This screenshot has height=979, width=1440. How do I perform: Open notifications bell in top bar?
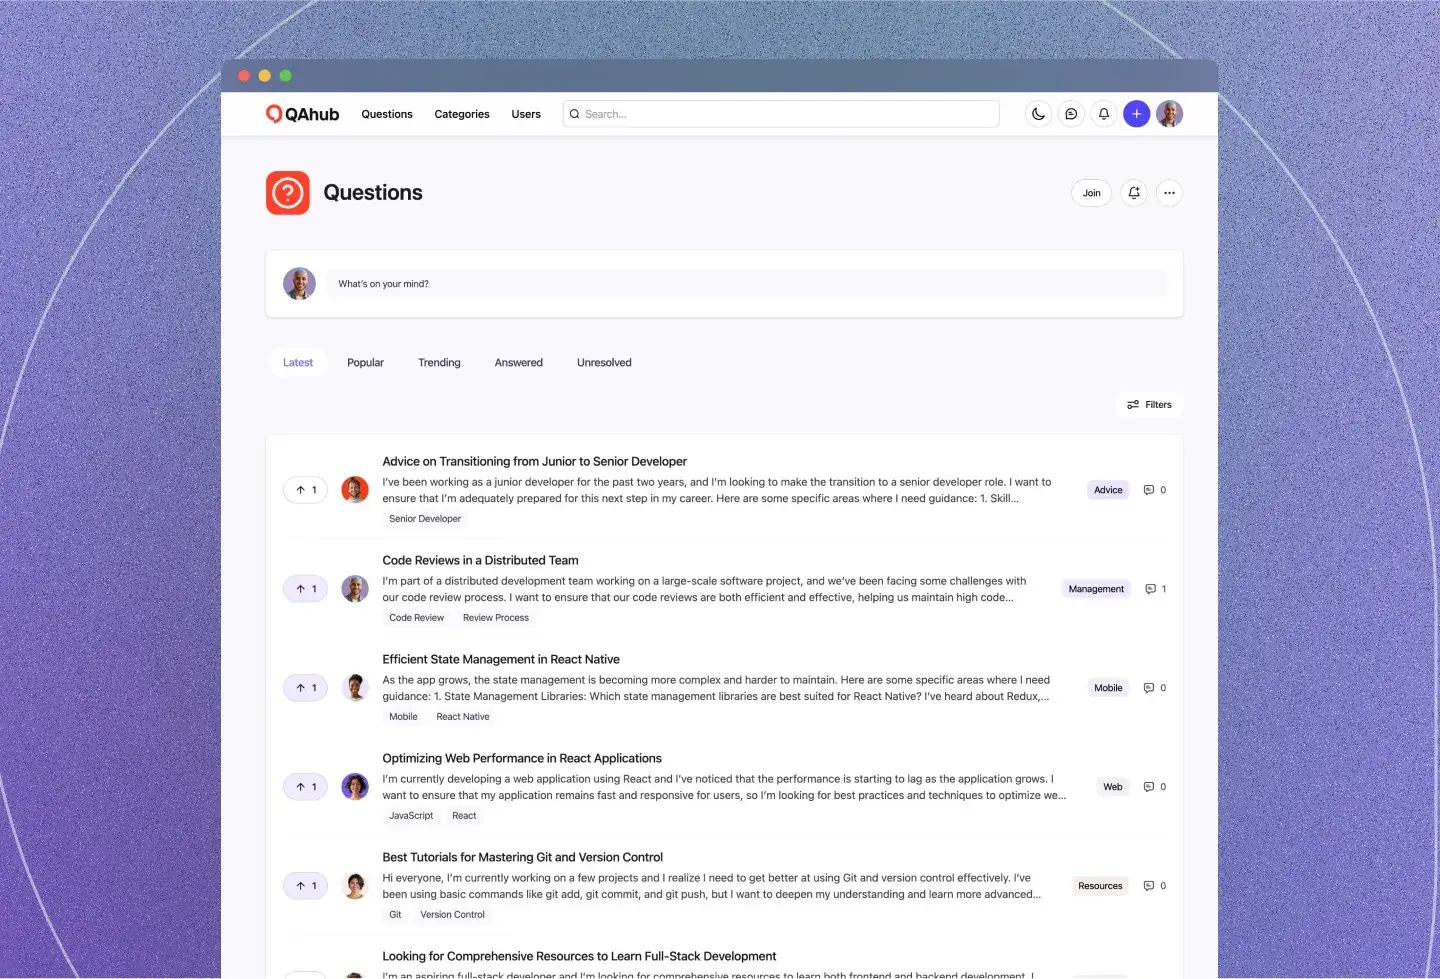click(1104, 114)
